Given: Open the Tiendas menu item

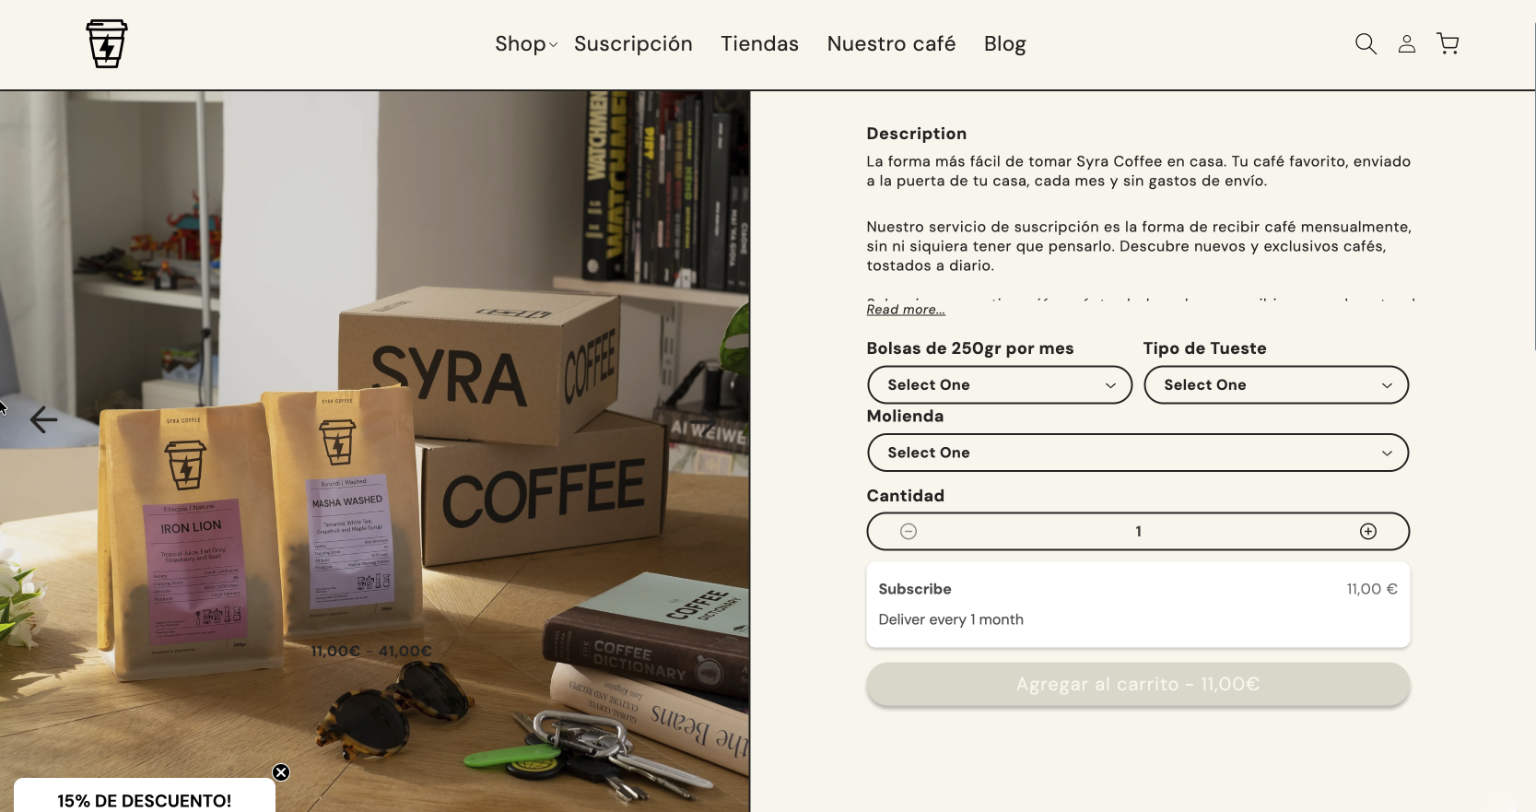Looking at the screenshot, I should 760,44.
